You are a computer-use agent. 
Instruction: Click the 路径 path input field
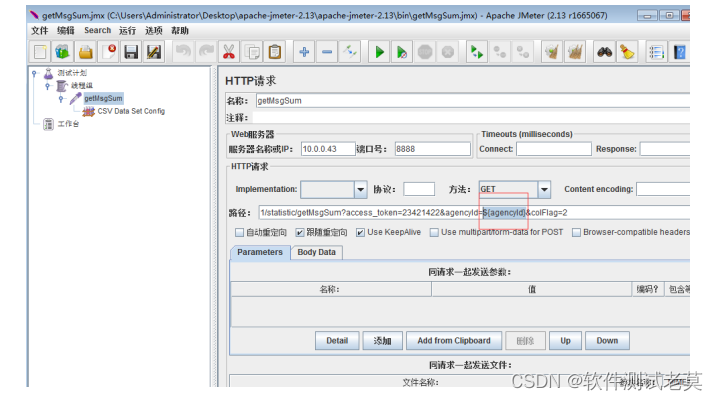pyautogui.click(x=474, y=213)
